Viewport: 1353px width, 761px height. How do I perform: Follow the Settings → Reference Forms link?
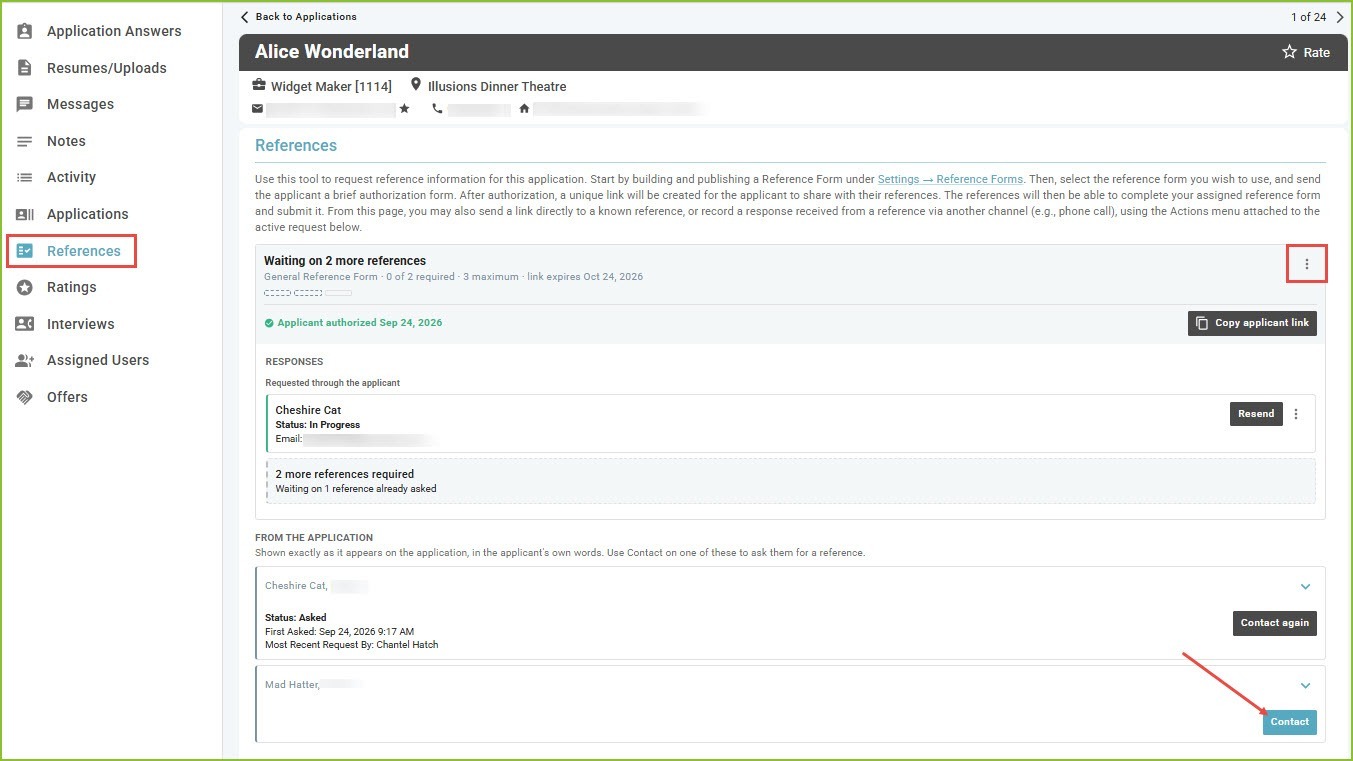(x=950, y=179)
